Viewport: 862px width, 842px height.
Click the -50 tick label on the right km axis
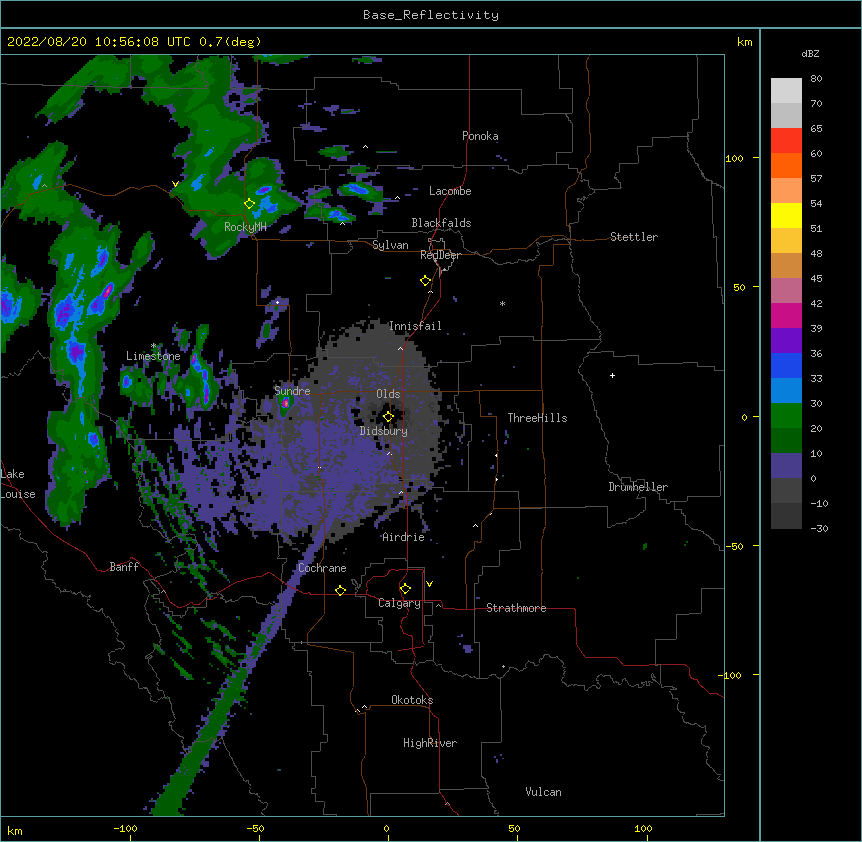point(734,546)
